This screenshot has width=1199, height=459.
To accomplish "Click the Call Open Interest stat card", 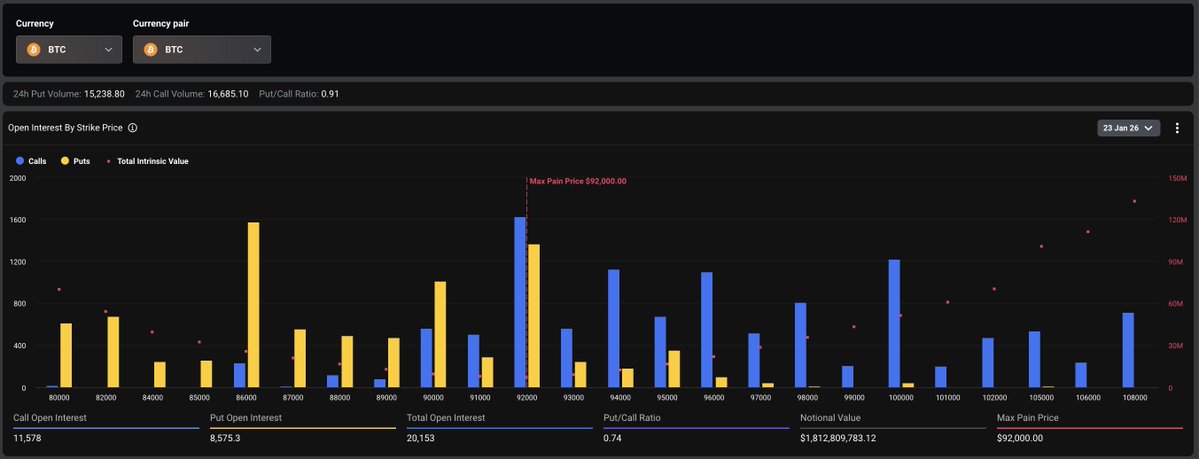I will (106, 427).
